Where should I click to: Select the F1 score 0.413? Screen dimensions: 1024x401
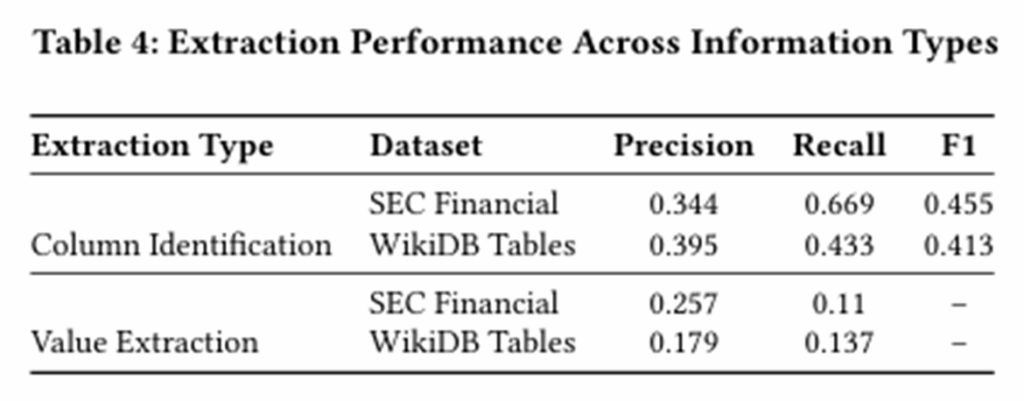click(958, 244)
